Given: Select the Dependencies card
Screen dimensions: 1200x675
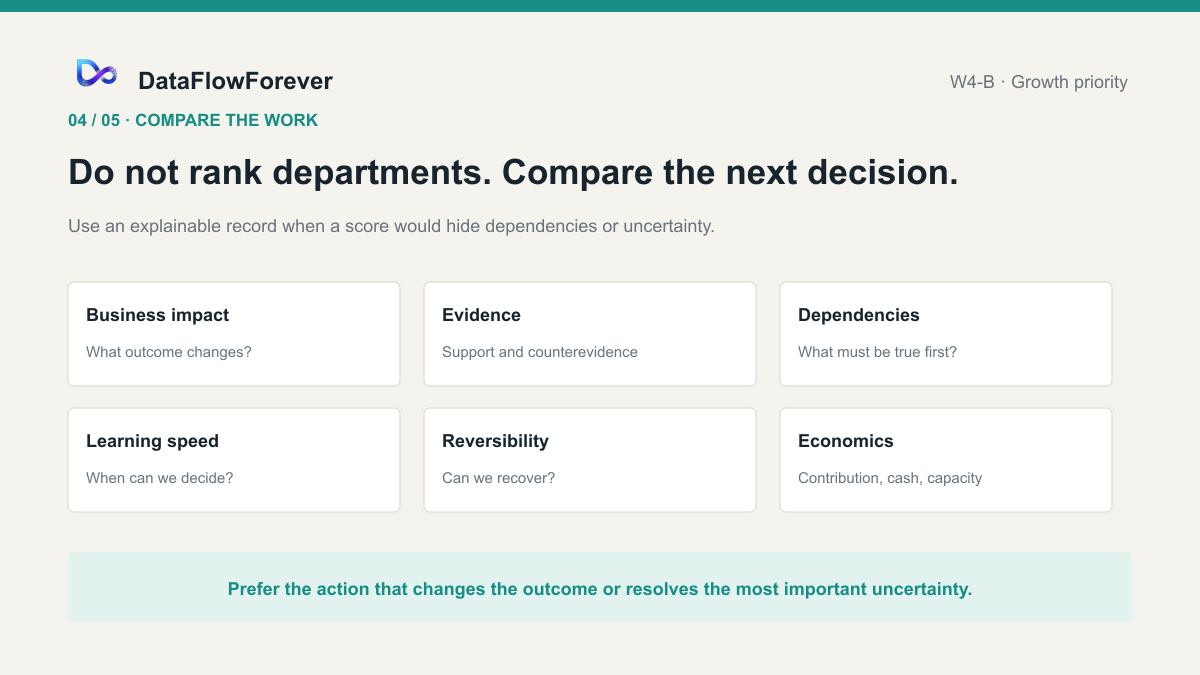Looking at the screenshot, I should 946,334.
